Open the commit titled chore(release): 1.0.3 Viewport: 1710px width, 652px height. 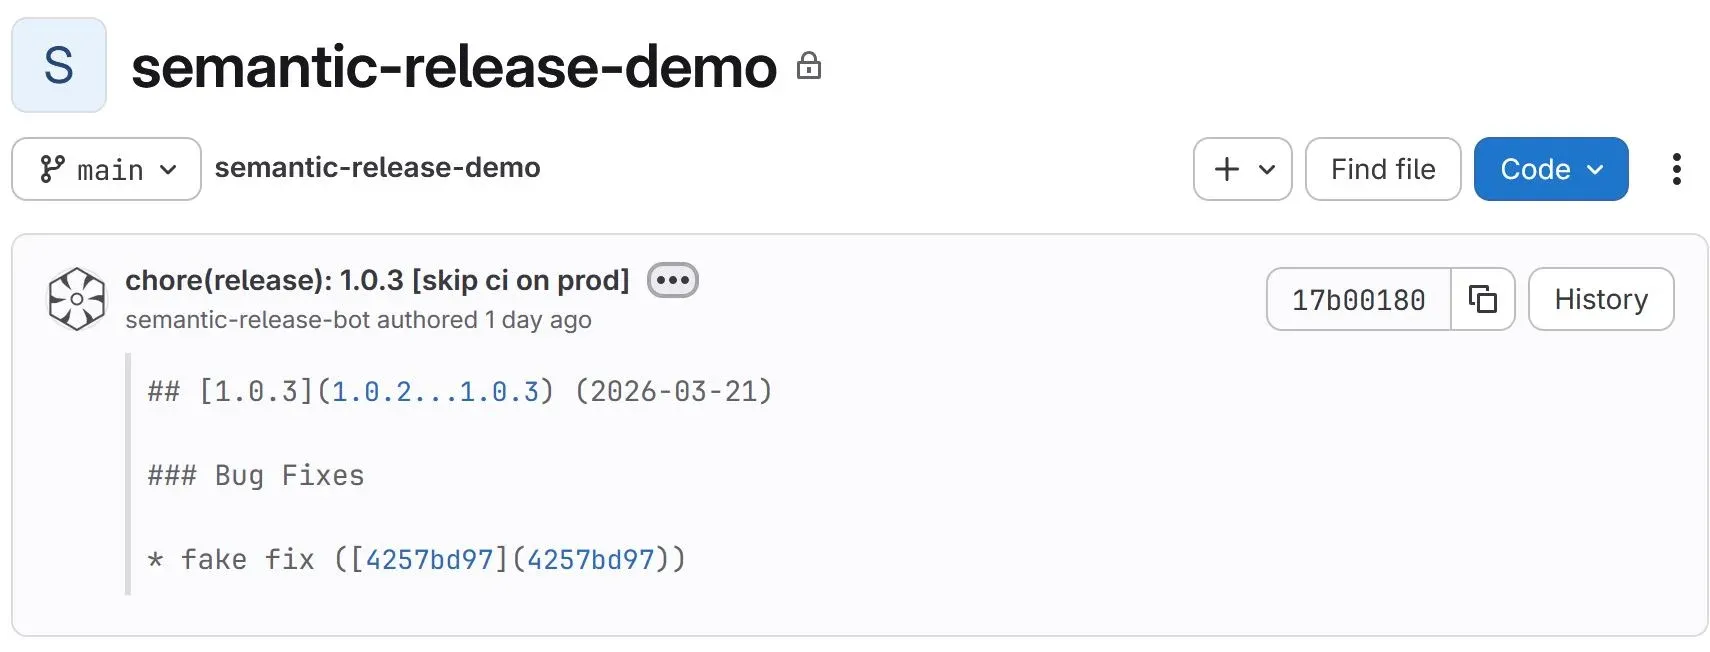click(376, 280)
